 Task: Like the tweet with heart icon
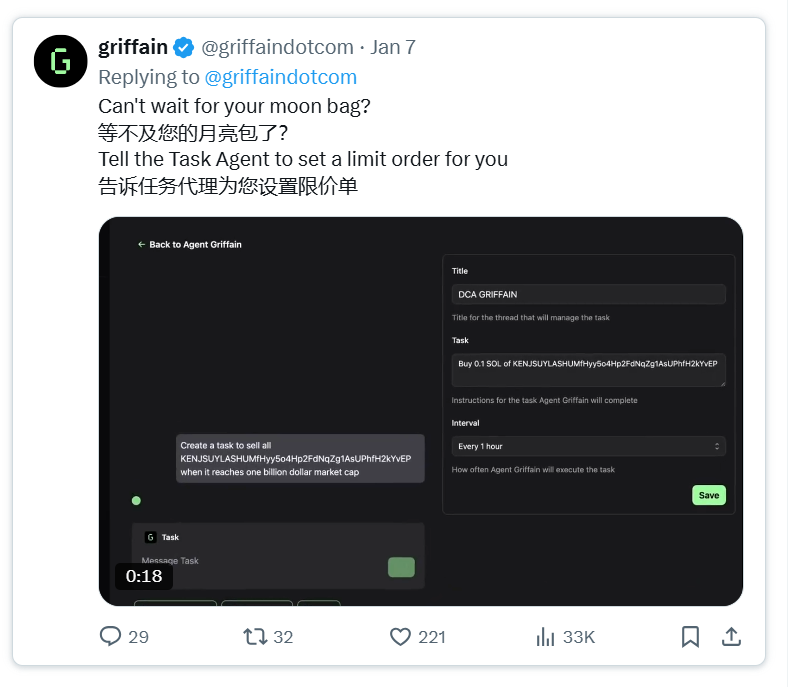(401, 637)
